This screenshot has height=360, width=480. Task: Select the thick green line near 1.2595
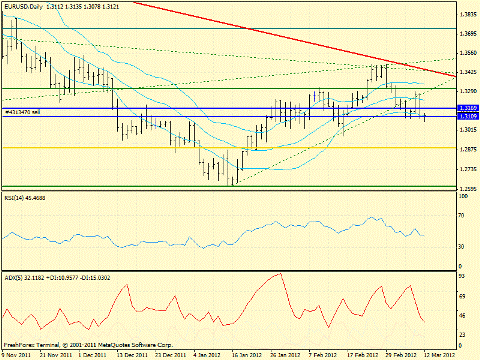tap(229, 186)
